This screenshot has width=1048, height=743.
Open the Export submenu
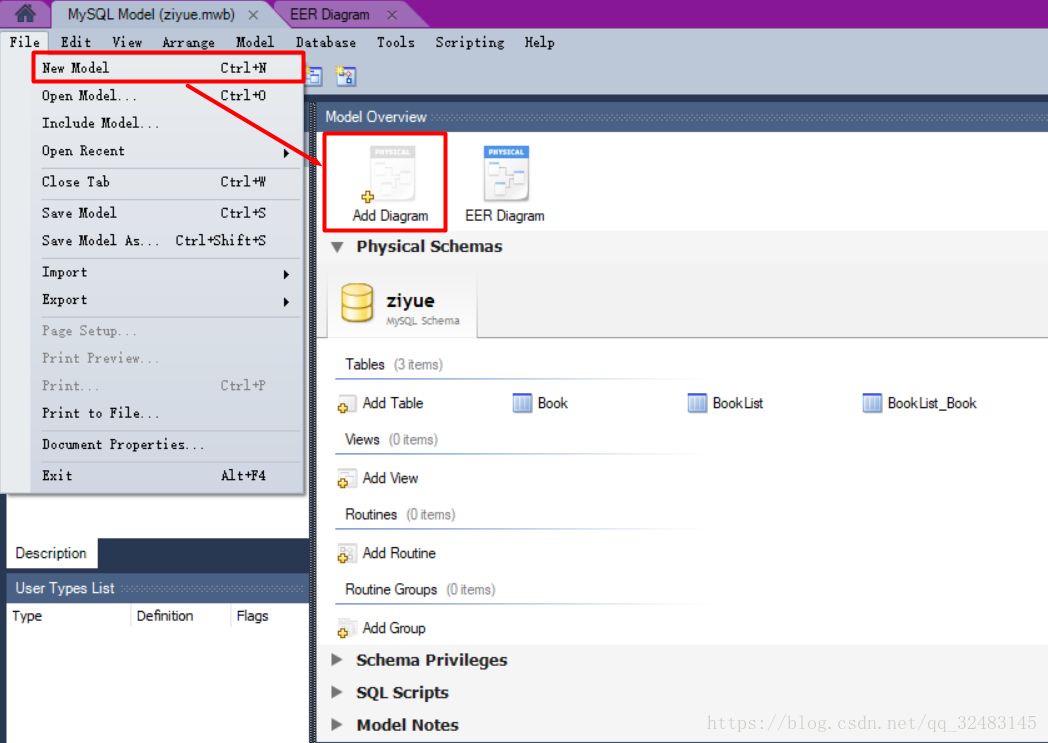click(x=166, y=300)
